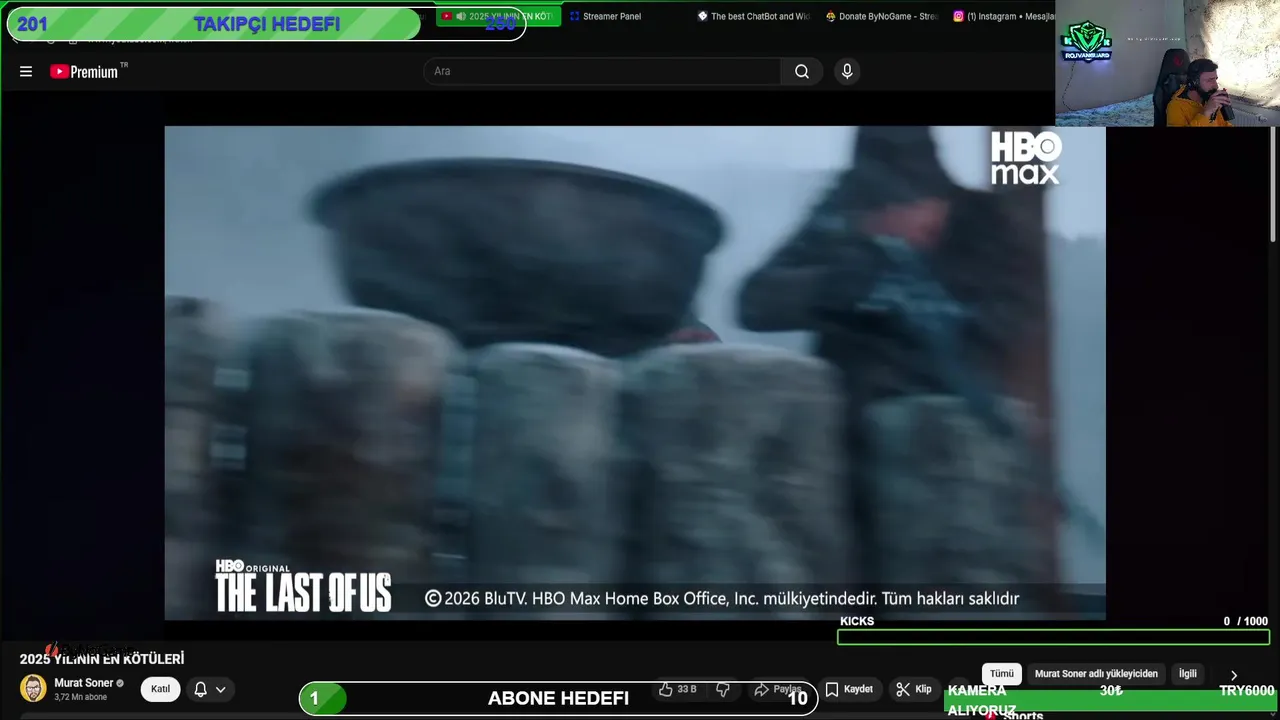Click the 'Paylaş' share button
This screenshot has width=1280, height=720.
(778, 689)
